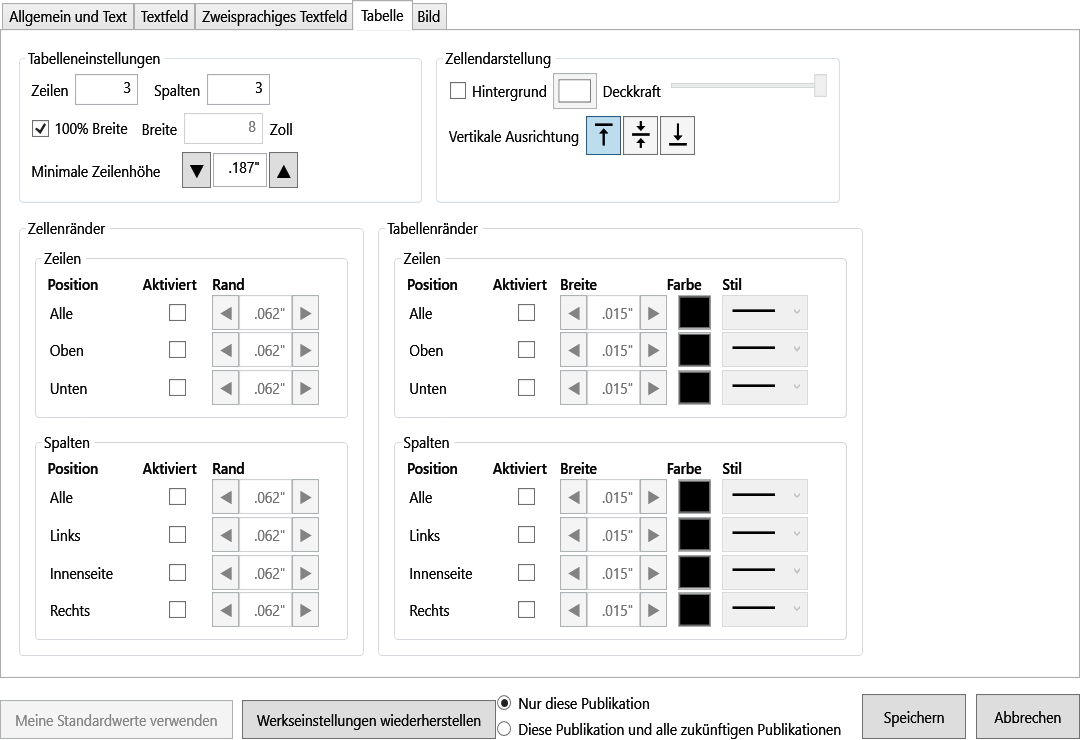Increase minimum row height with up arrow
The height and width of the screenshot is (740, 1080).
point(283,170)
